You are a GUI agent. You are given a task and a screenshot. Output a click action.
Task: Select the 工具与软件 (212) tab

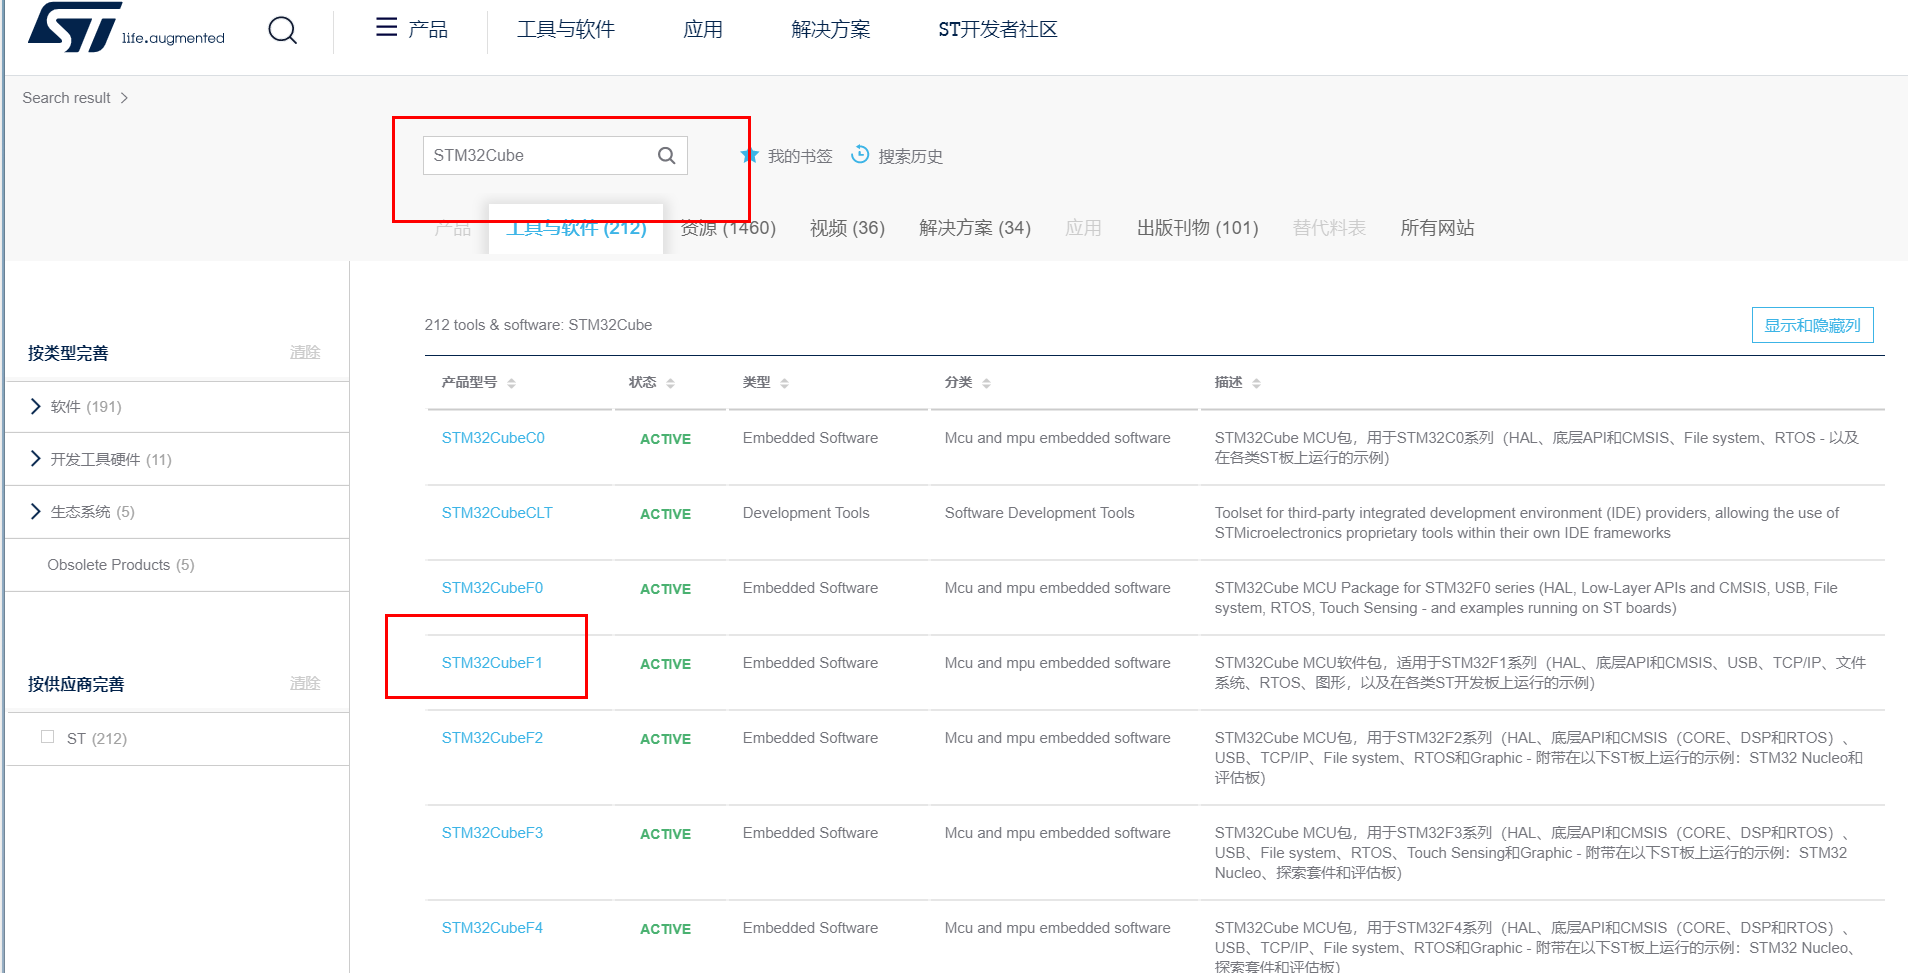click(x=576, y=229)
